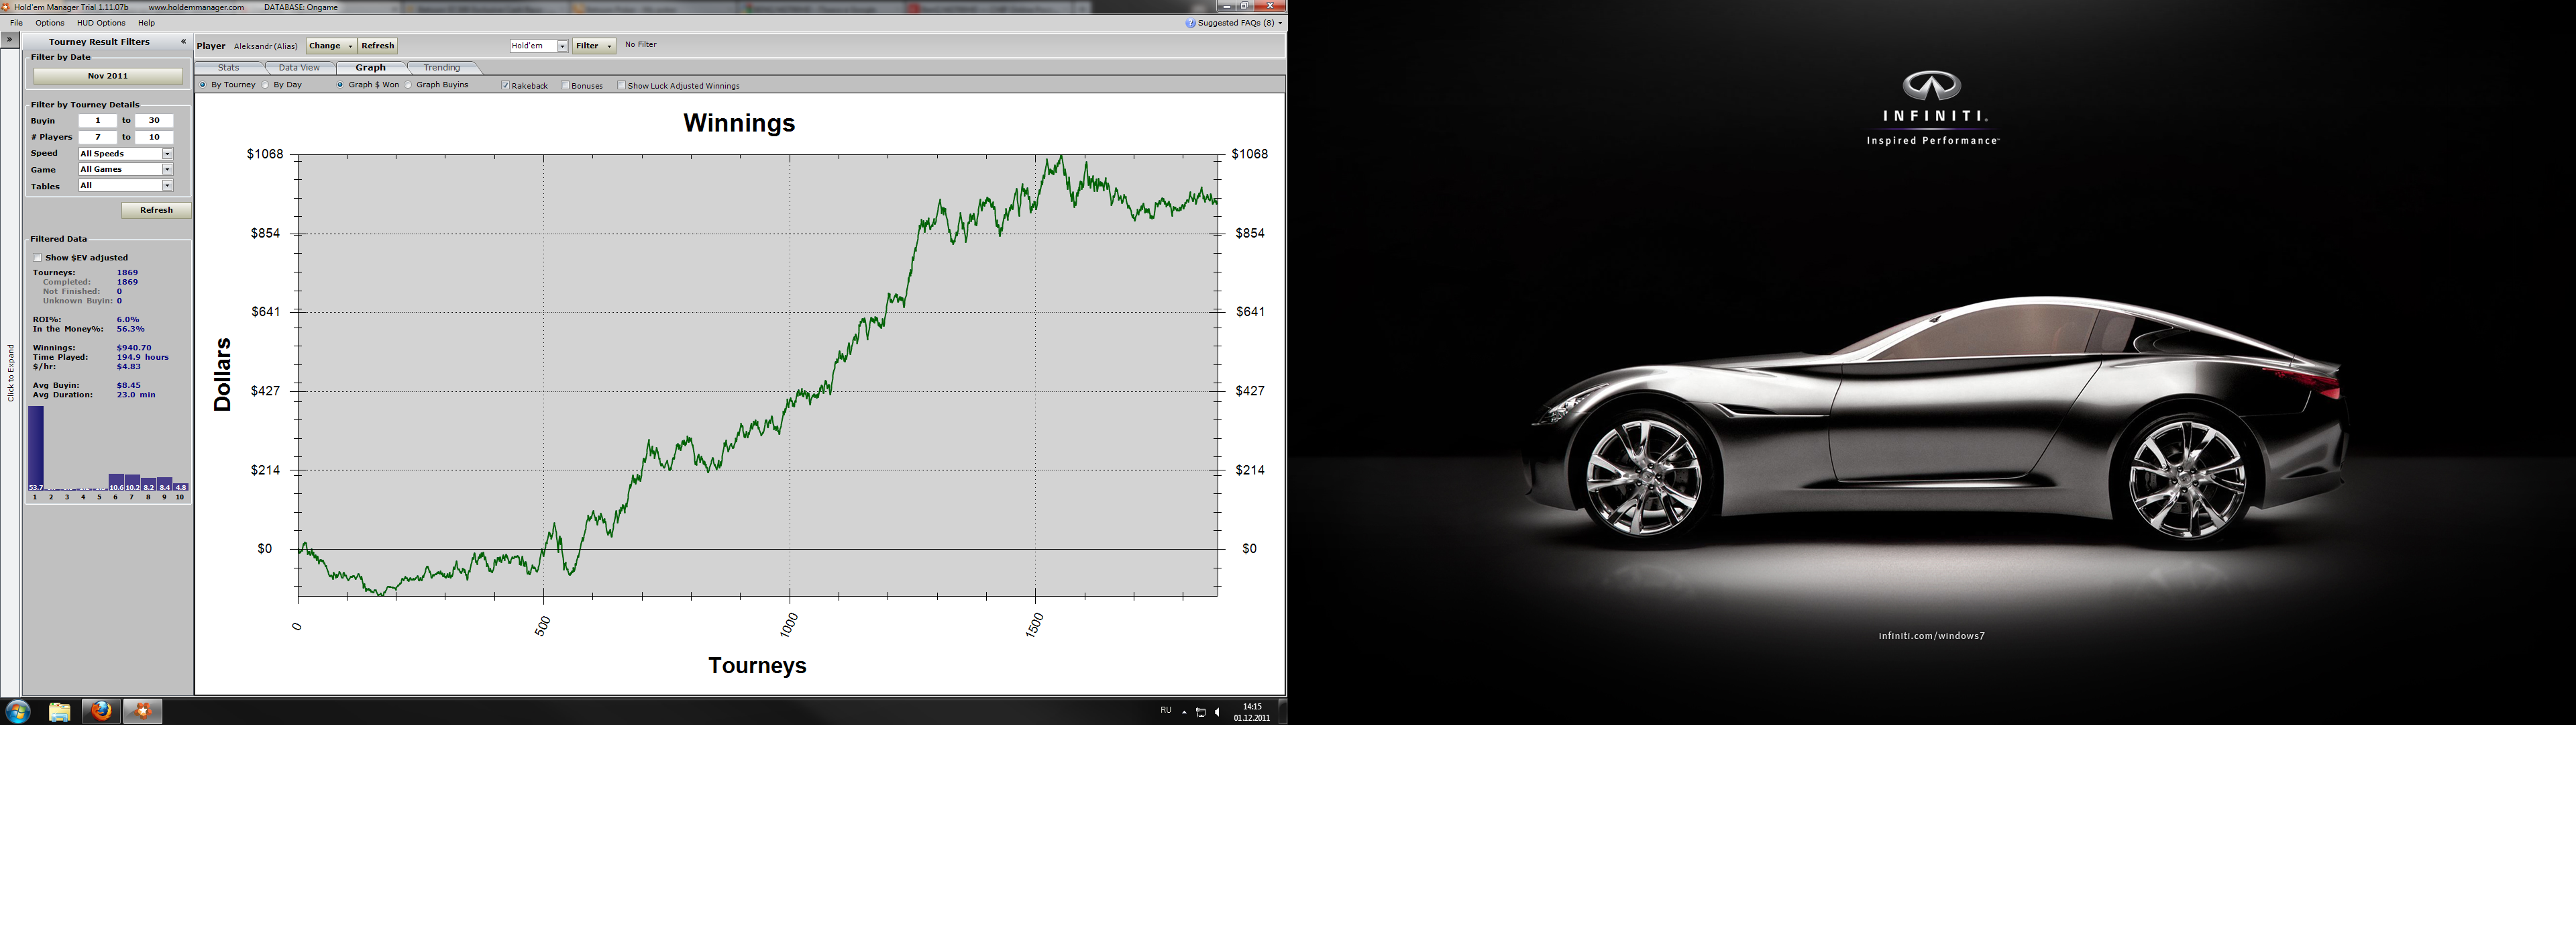
Task: Switch to the Trending tab
Action: [x=441, y=68]
